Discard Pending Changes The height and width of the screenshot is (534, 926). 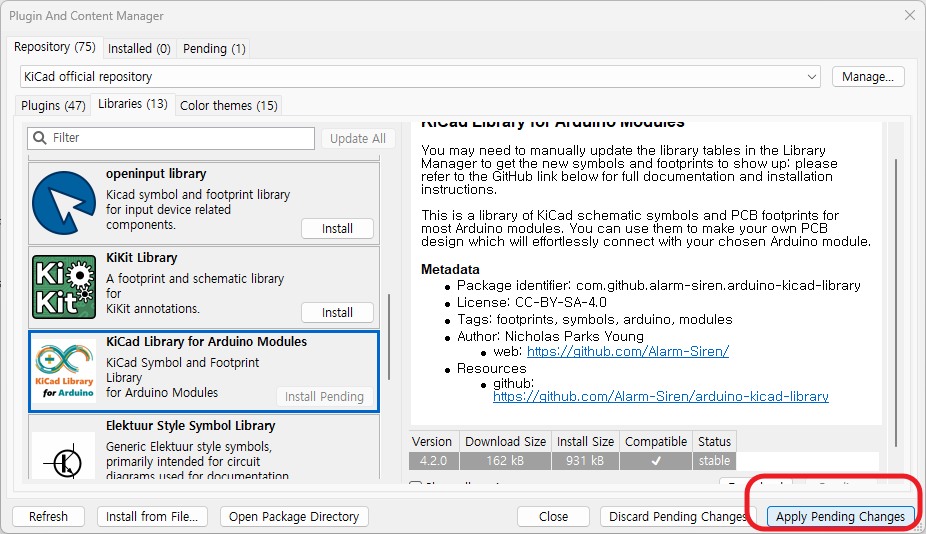[677, 516]
